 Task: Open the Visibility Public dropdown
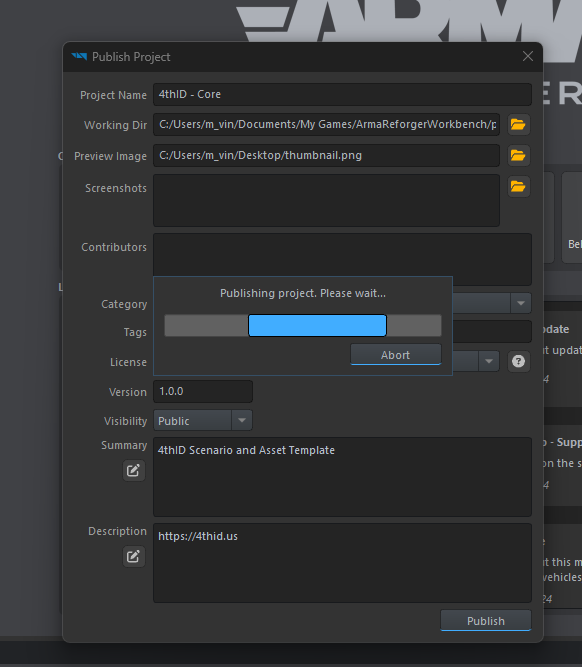pos(203,421)
